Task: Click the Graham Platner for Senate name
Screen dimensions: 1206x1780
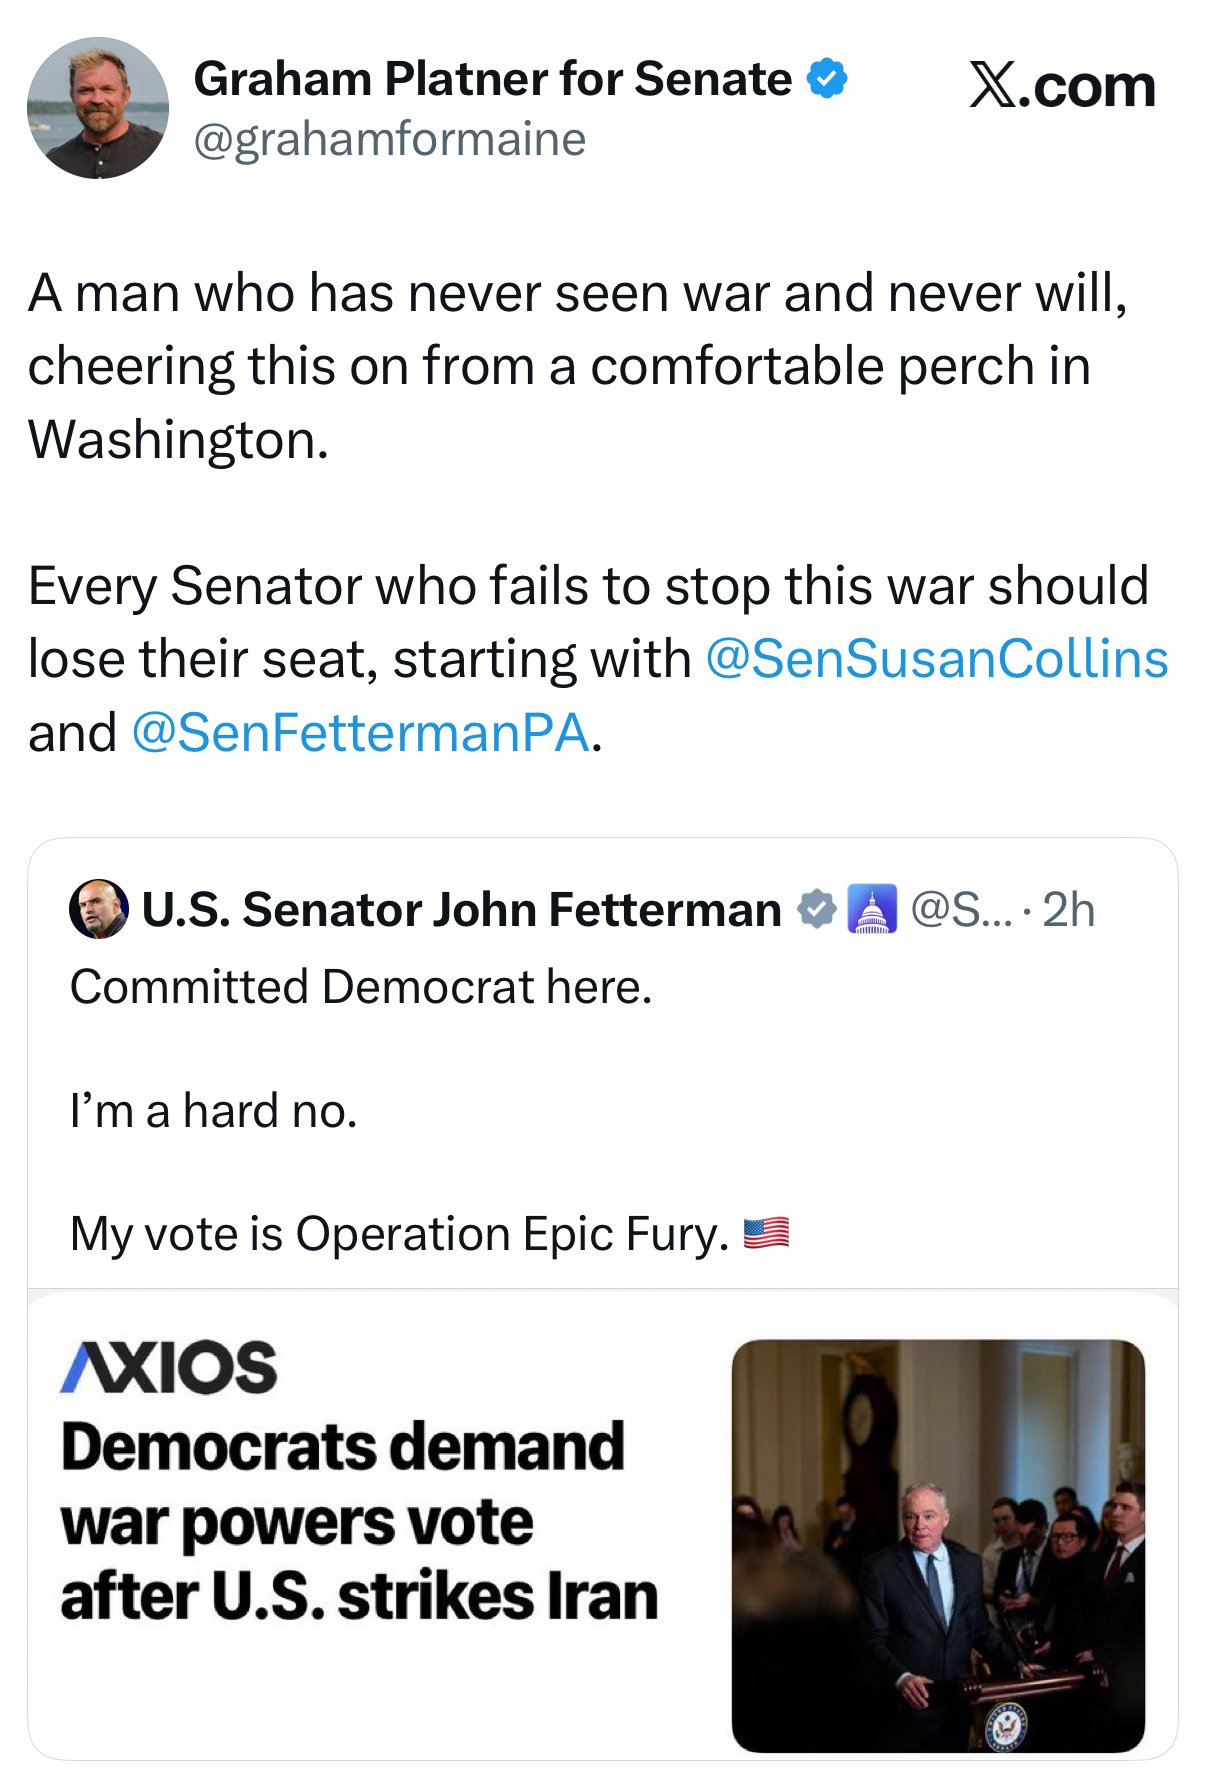Action: pyautogui.click(x=492, y=79)
